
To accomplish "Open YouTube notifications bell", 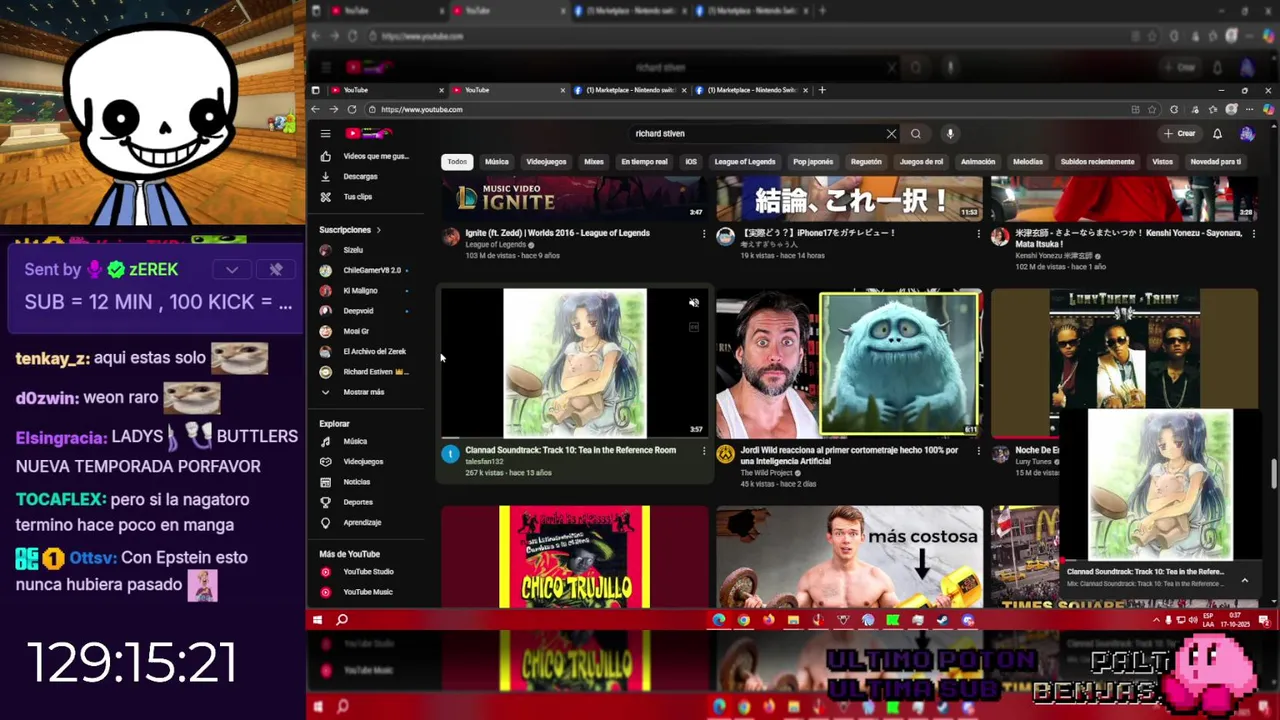I will 1217,133.
